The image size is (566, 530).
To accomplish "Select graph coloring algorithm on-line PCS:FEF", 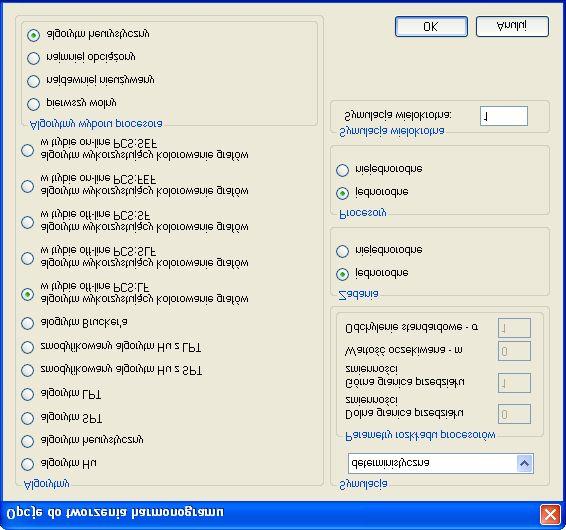I will (27, 186).
